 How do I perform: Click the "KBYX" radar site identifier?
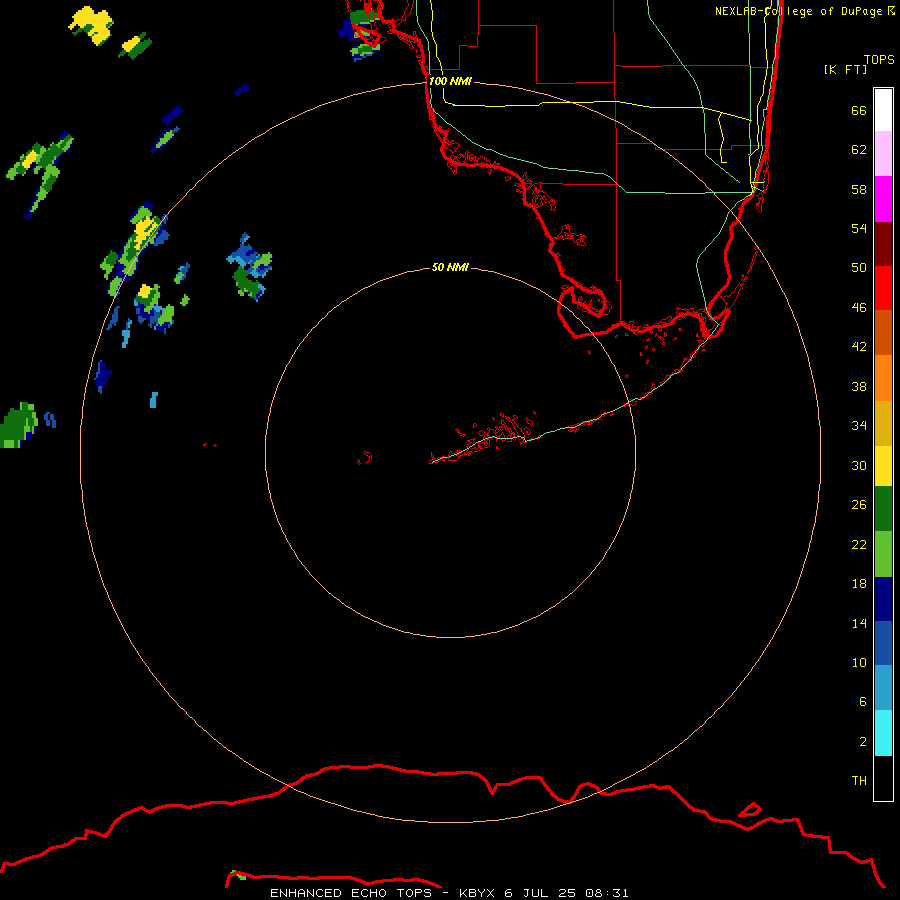tap(476, 893)
